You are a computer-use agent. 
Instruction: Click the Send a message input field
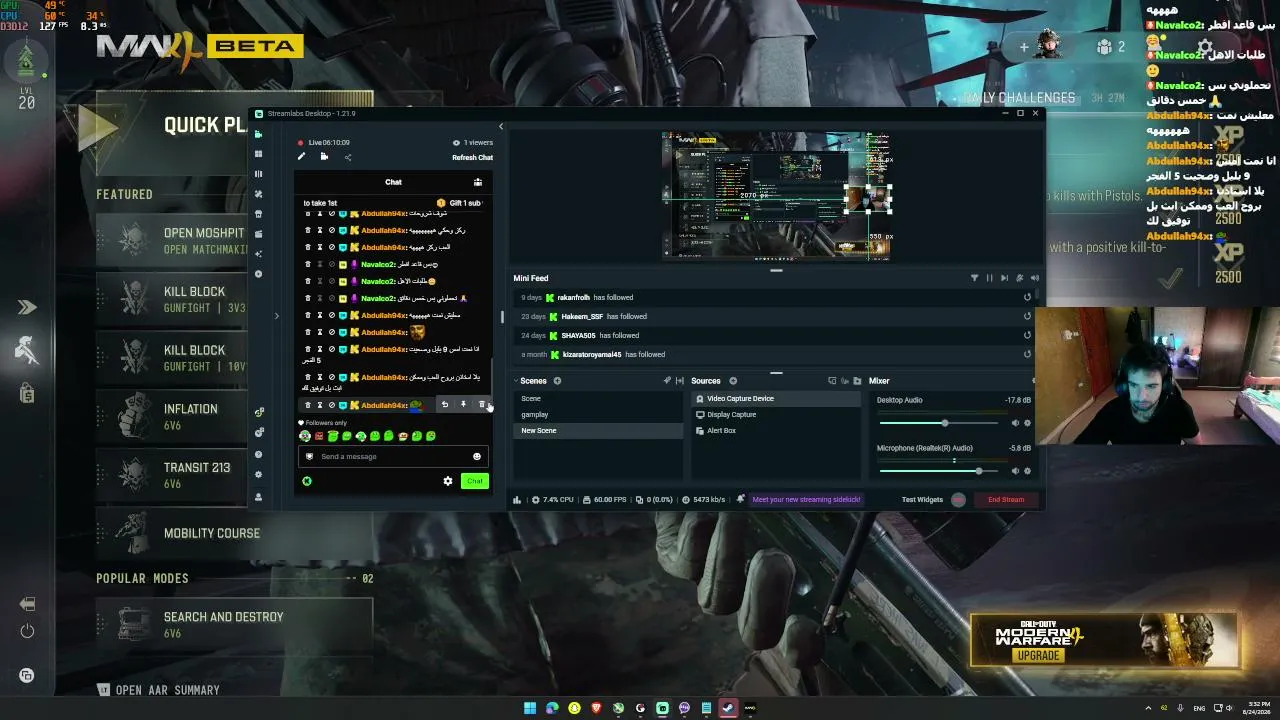click(392, 456)
